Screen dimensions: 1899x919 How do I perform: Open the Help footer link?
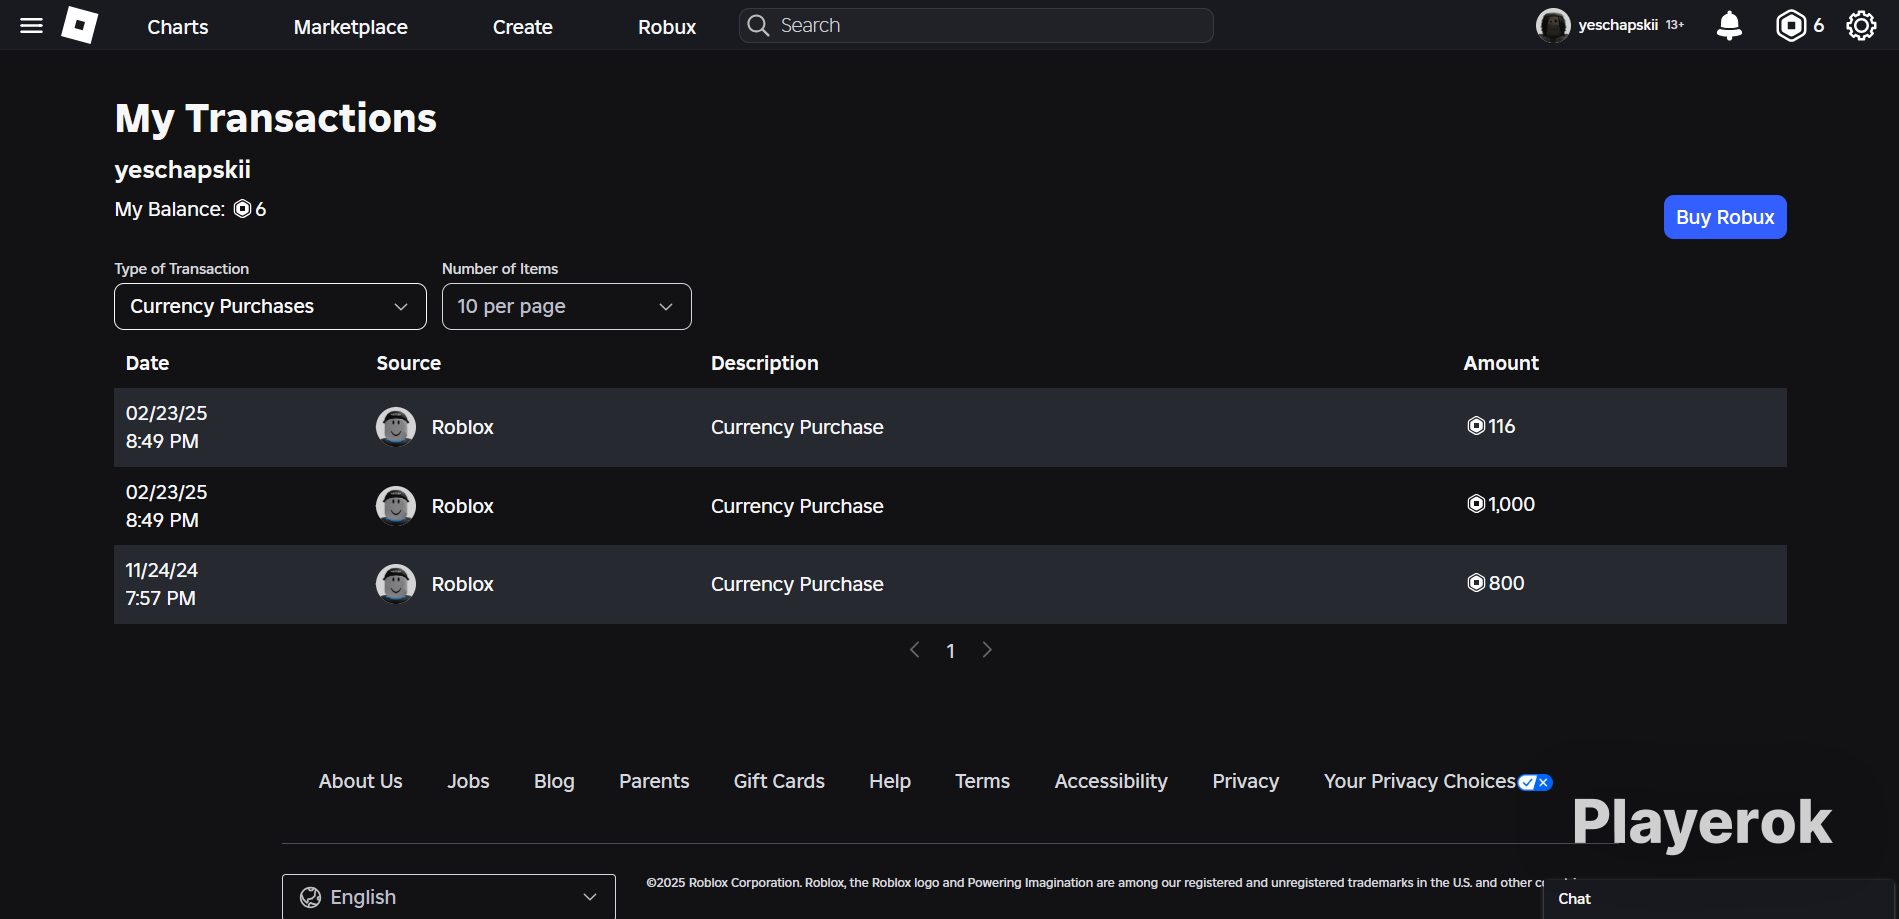pyautogui.click(x=890, y=781)
